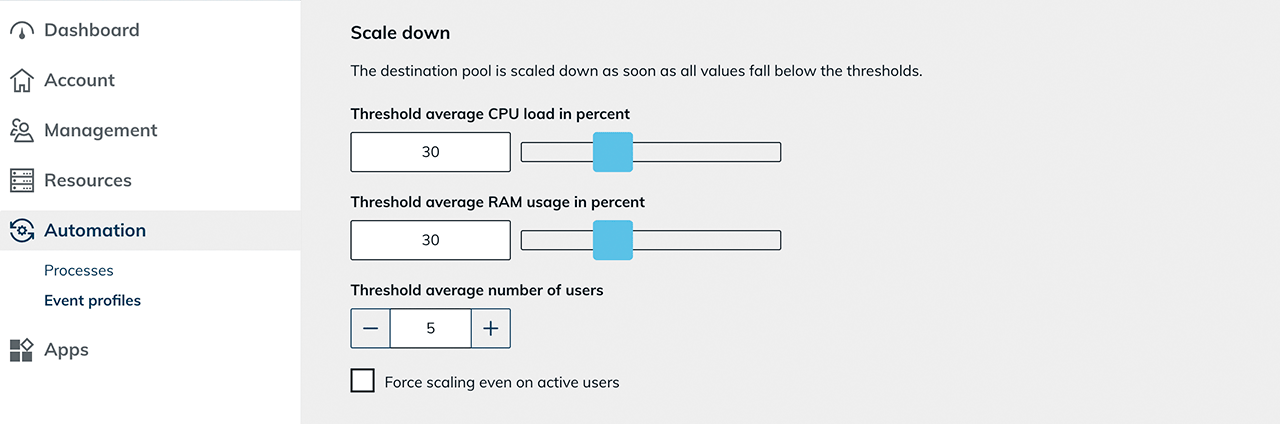1280x424 pixels.
Task: Enable Force scaling even on active users
Action: click(363, 382)
